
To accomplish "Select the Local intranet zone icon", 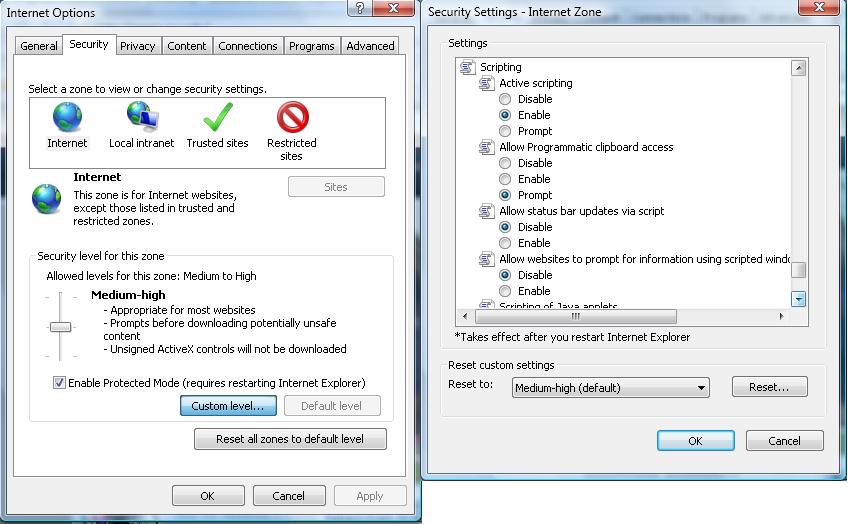I will point(143,116).
